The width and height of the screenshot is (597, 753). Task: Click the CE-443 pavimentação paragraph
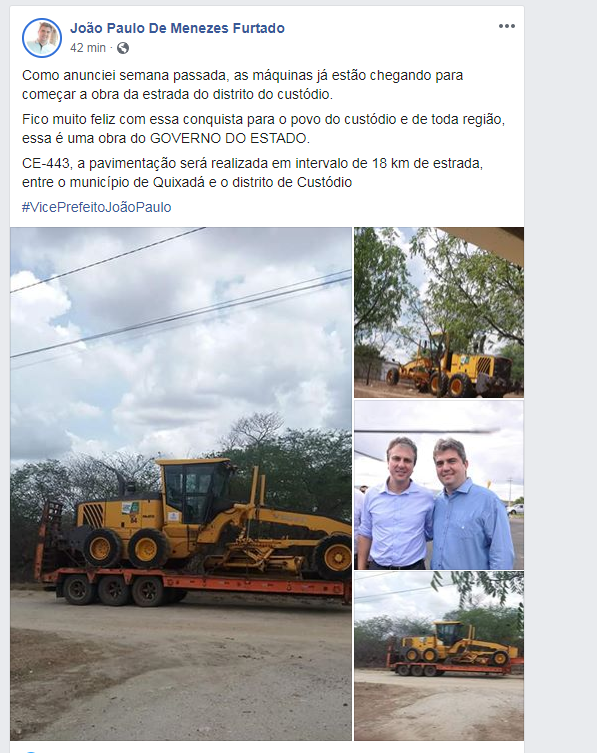(253, 173)
